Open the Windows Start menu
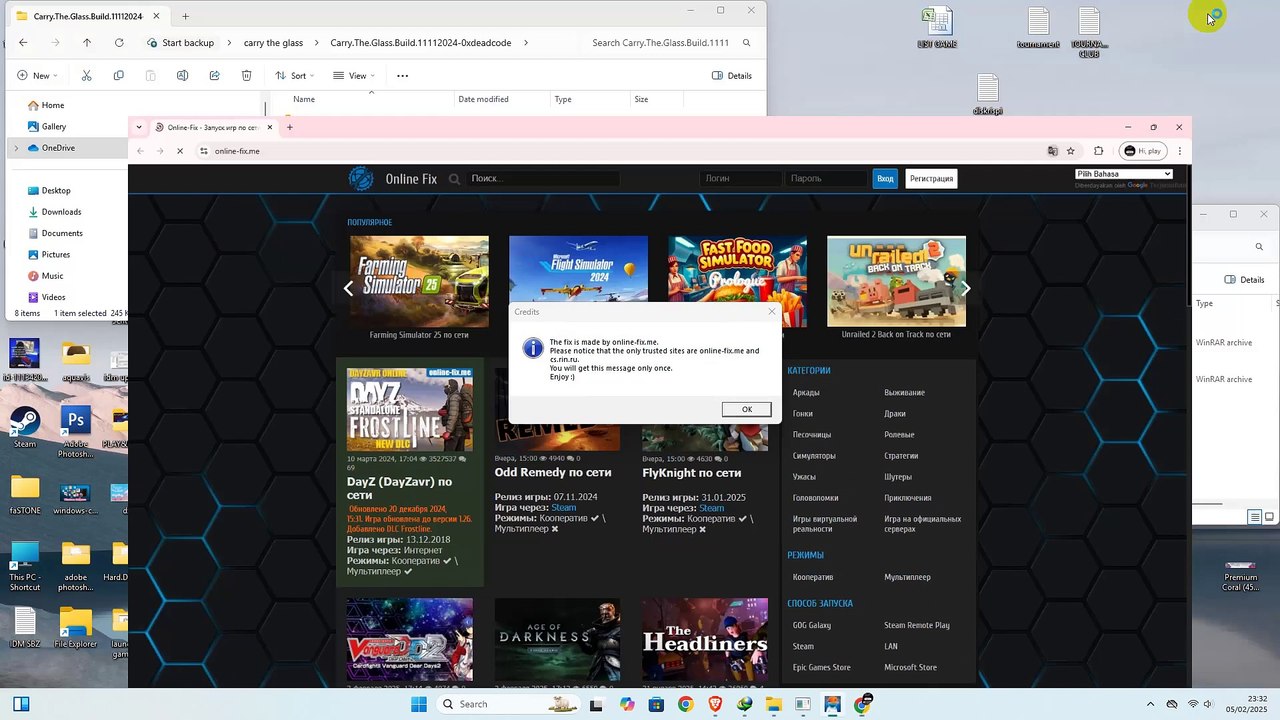This screenshot has width=1280, height=720. (419, 704)
